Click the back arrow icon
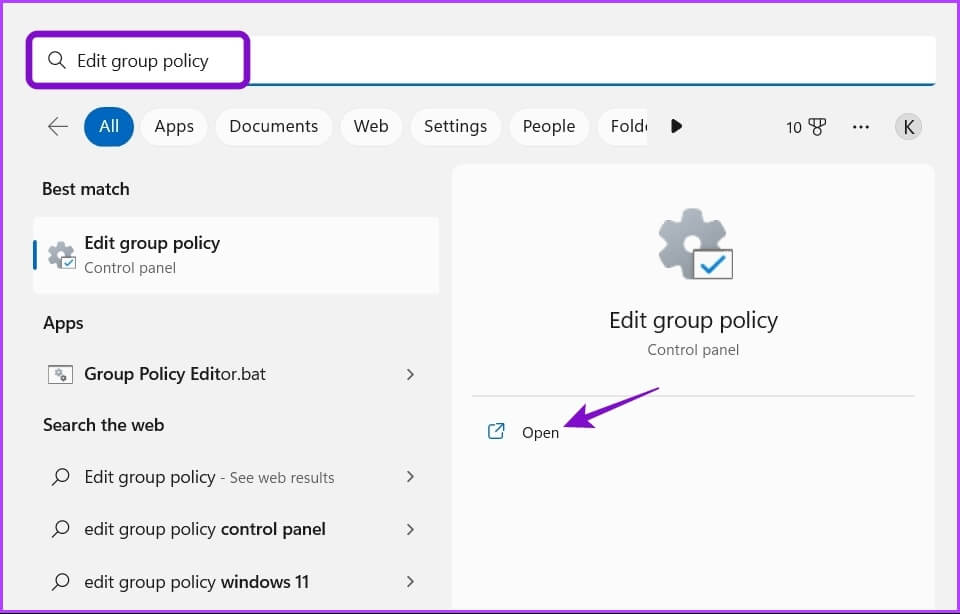 58,127
